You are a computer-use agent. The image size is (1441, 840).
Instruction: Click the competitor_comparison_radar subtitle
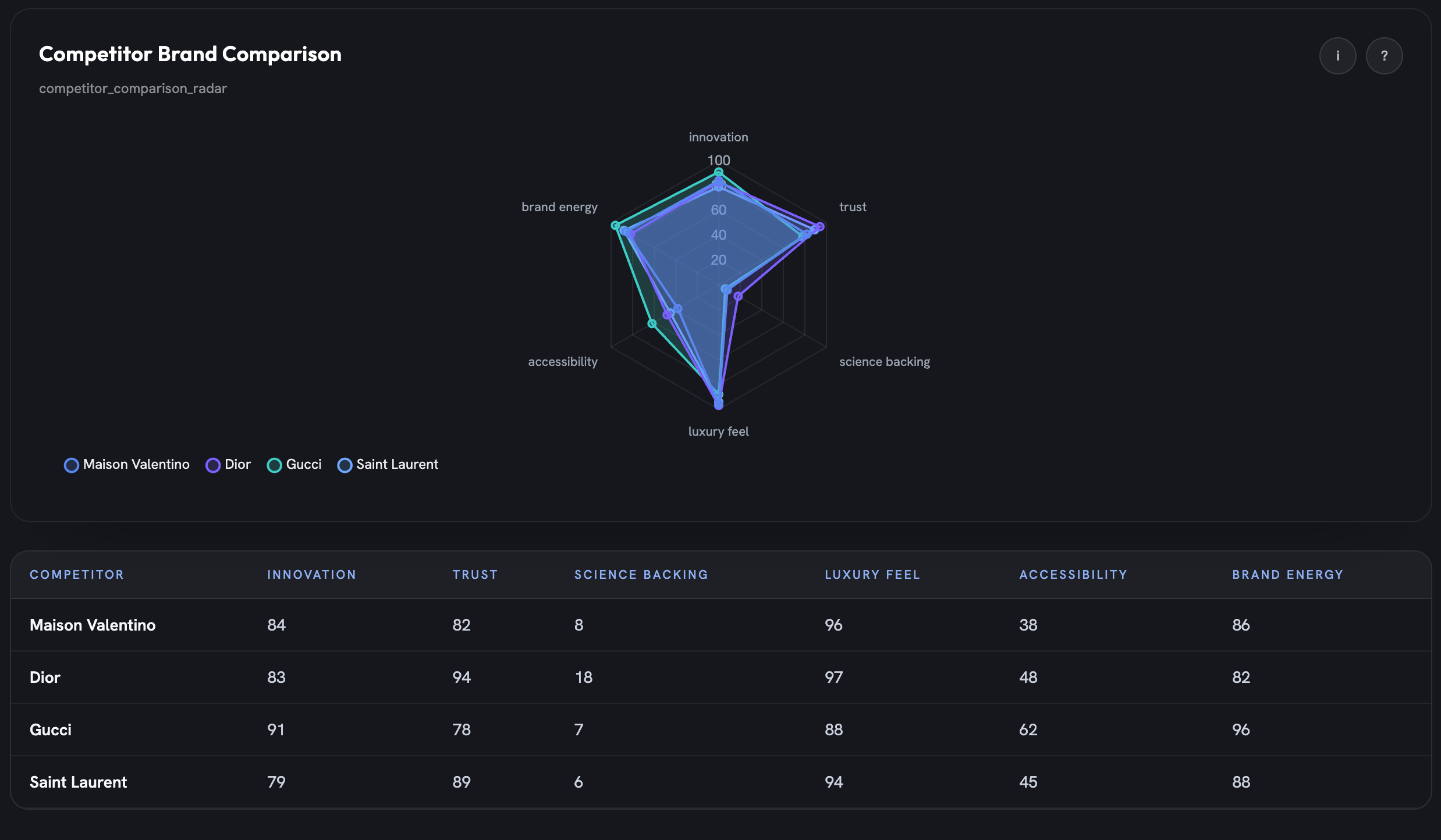click(133, 89)
